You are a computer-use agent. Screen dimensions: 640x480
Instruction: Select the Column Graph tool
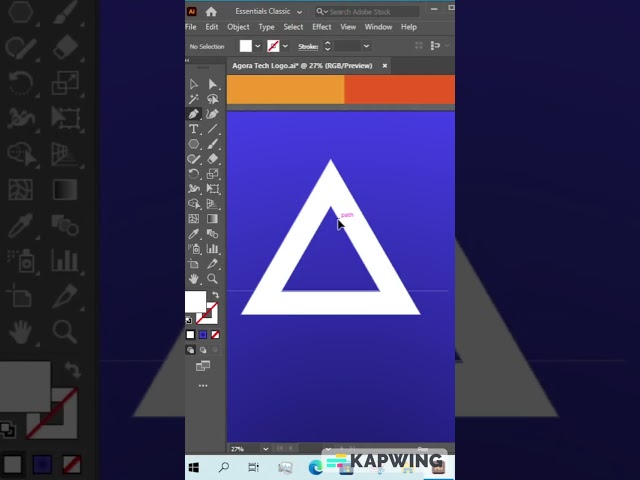pos(212,249)
